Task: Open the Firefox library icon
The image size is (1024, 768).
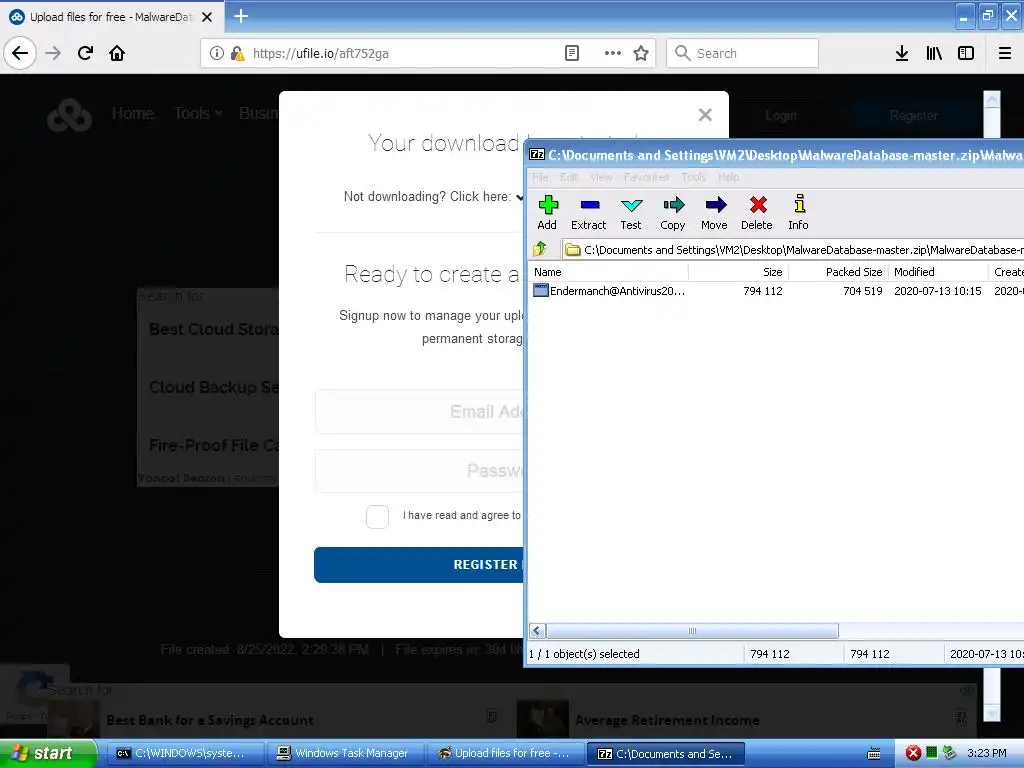Action: (934, 53)
